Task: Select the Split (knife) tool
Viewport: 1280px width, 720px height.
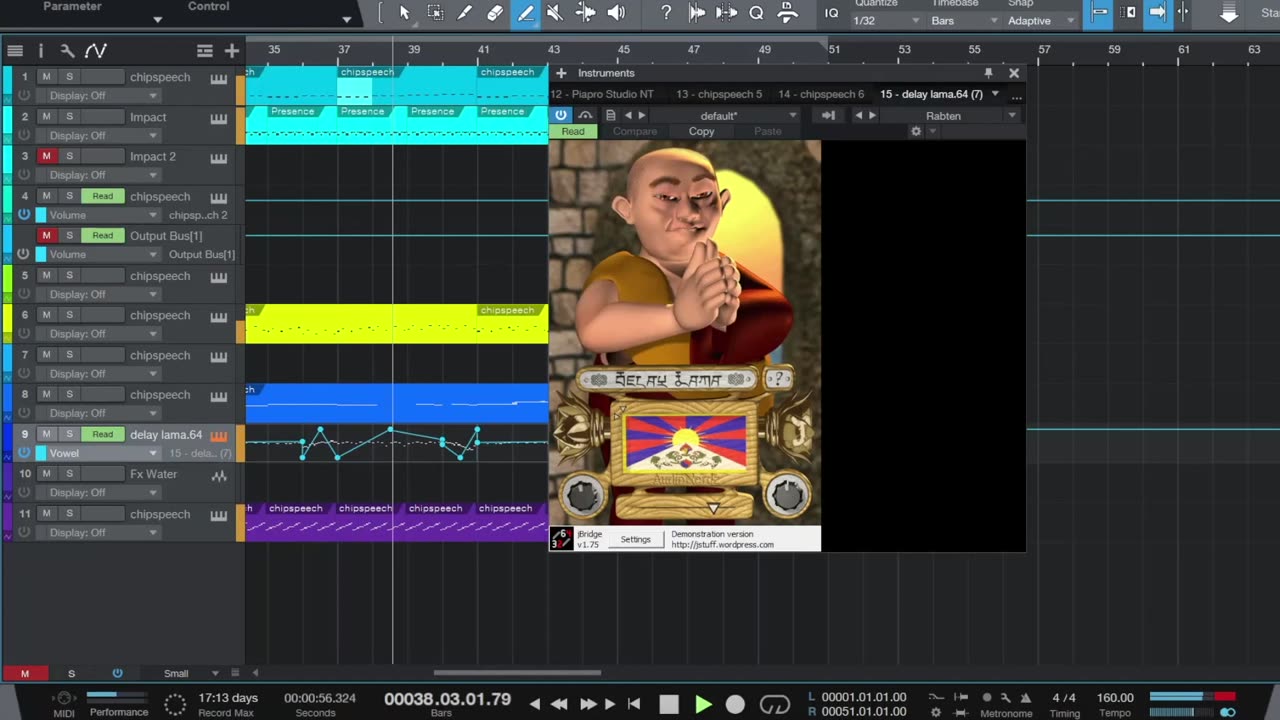Action: click(x=465, y=13)
